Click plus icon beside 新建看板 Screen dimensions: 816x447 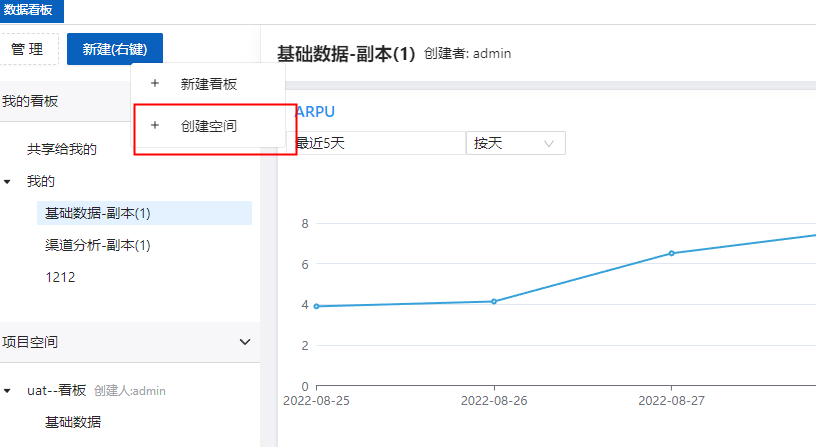point(155,83)
